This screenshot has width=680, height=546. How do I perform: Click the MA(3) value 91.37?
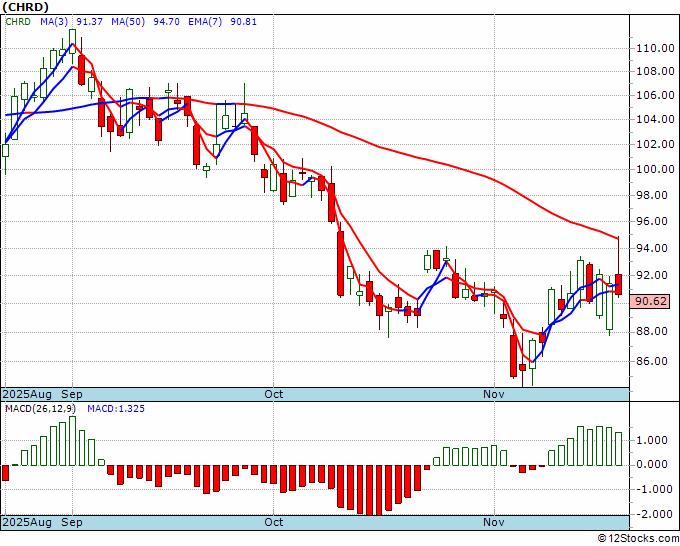click(x=89, y=22)
